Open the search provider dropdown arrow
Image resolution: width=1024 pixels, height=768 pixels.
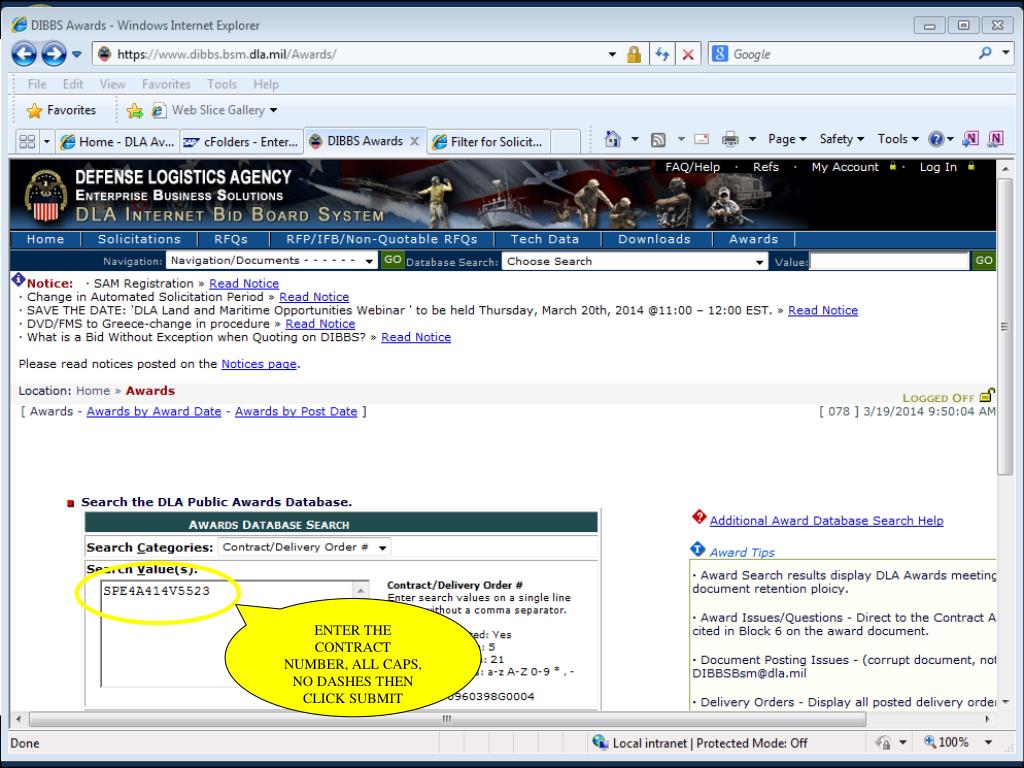click(x=1006, y=52)
